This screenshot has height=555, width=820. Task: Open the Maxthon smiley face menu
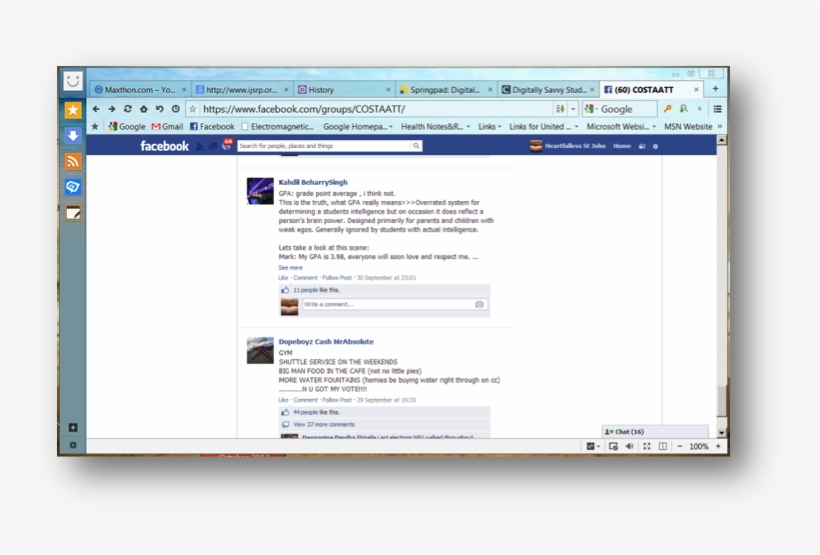coord(73,81)
